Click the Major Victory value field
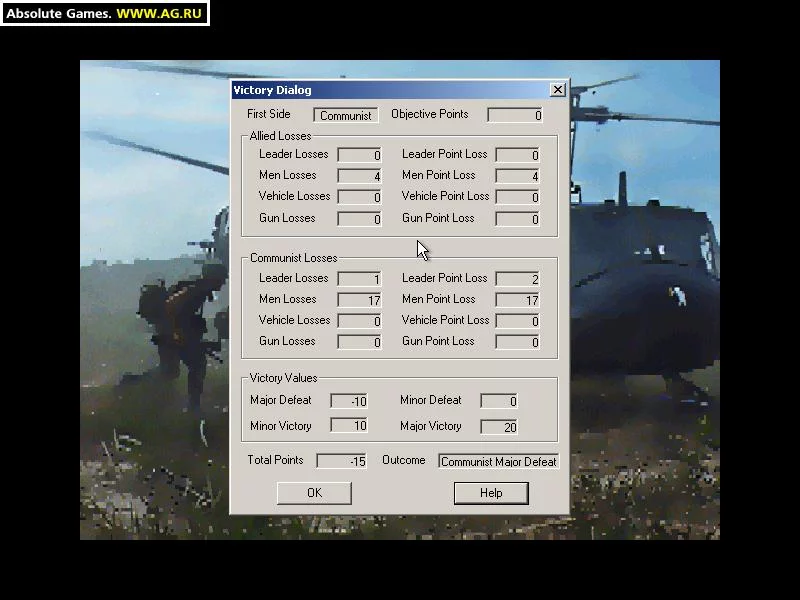Image resolution: width=800 pixels, height=600 pixels. click(499, 427)
